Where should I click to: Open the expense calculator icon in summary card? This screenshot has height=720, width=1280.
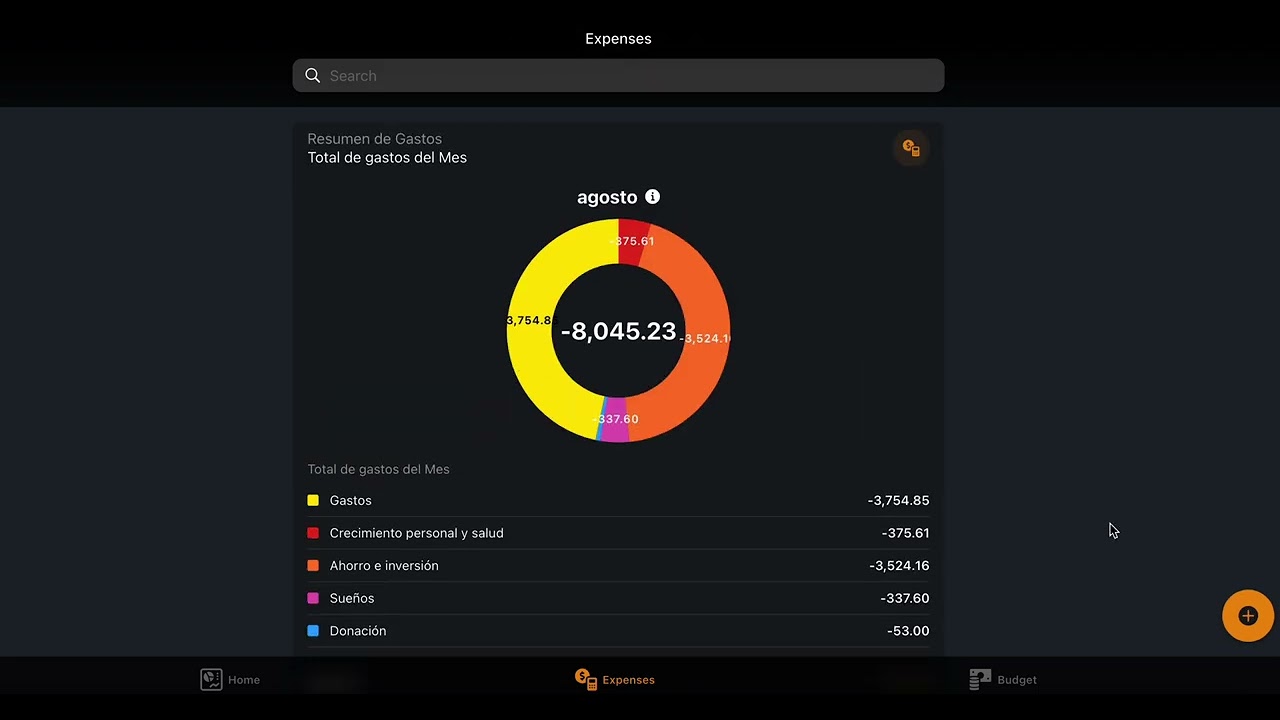click(911, 148)
